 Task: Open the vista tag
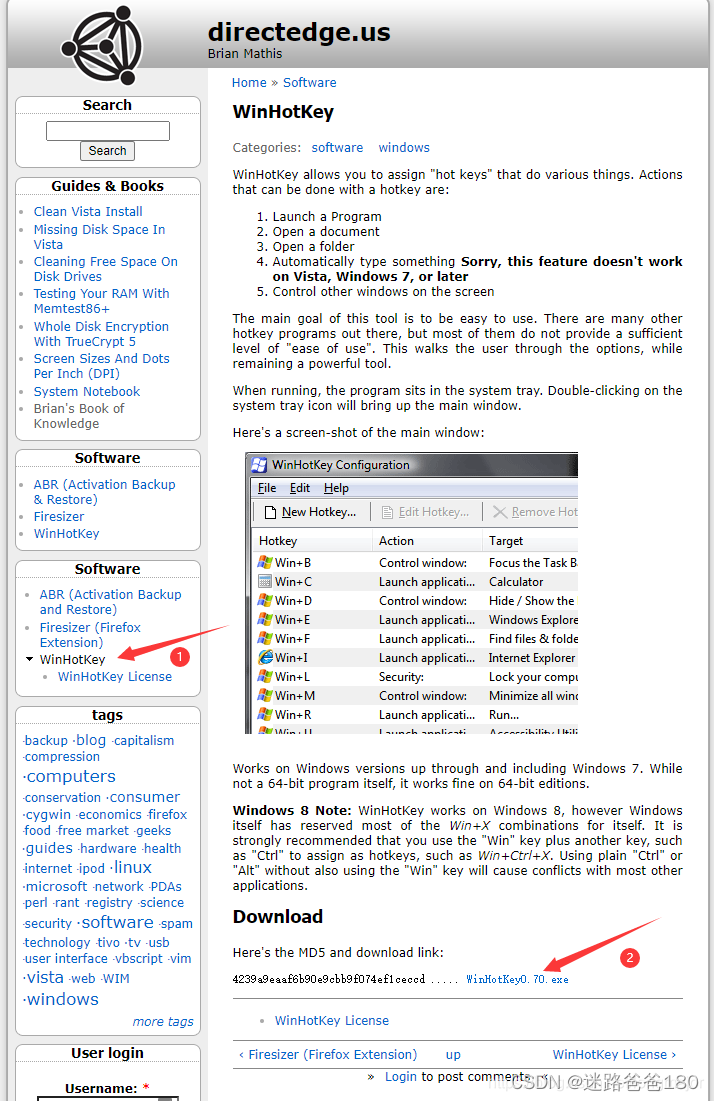44,977
